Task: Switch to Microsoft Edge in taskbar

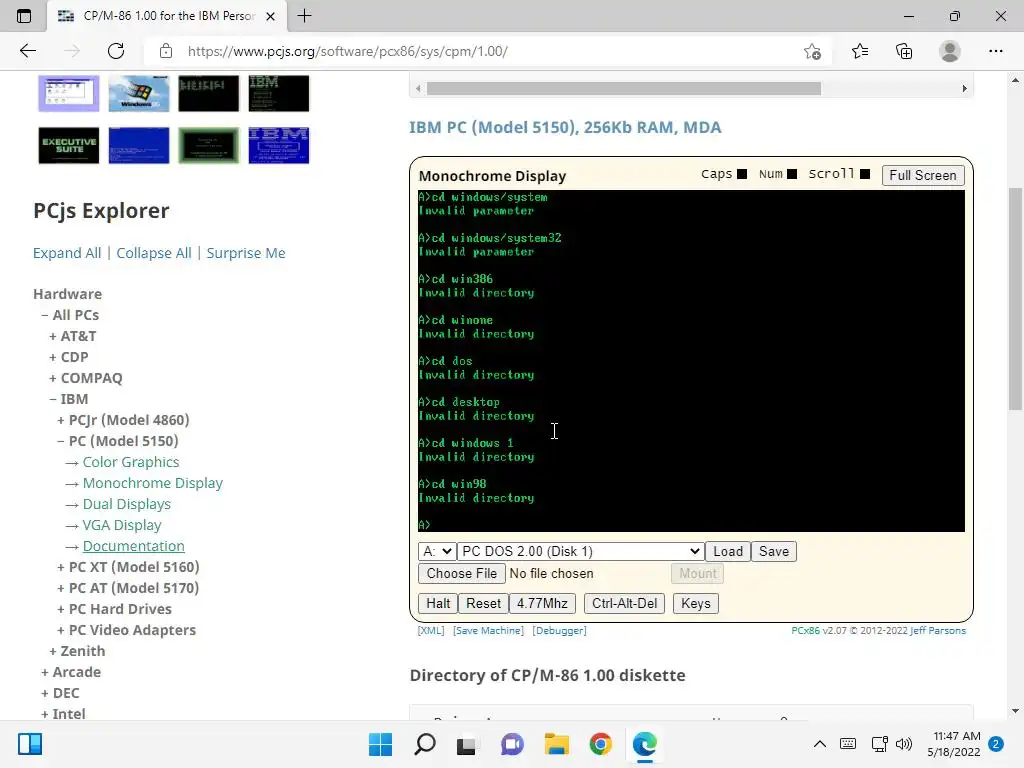Action: pyautogui.click(x=645, y=744)
